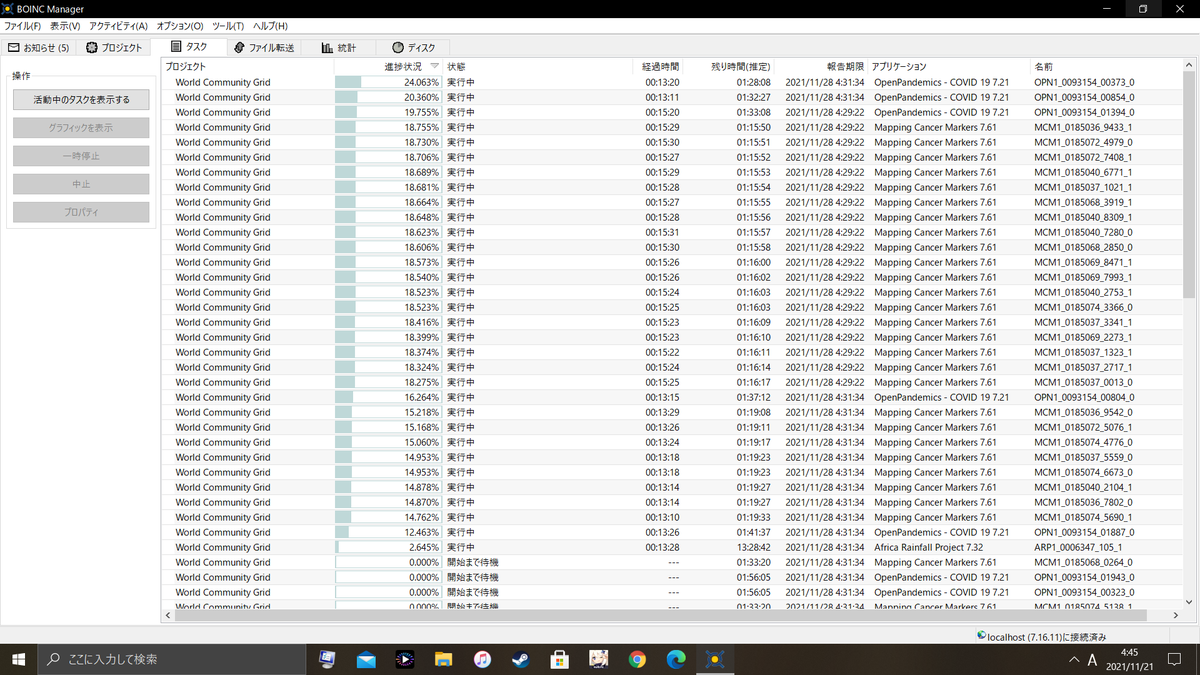The image size is (1200, 675).
Task: Click the 進捗状況 column sort arrow
Action: click(434, 67)
